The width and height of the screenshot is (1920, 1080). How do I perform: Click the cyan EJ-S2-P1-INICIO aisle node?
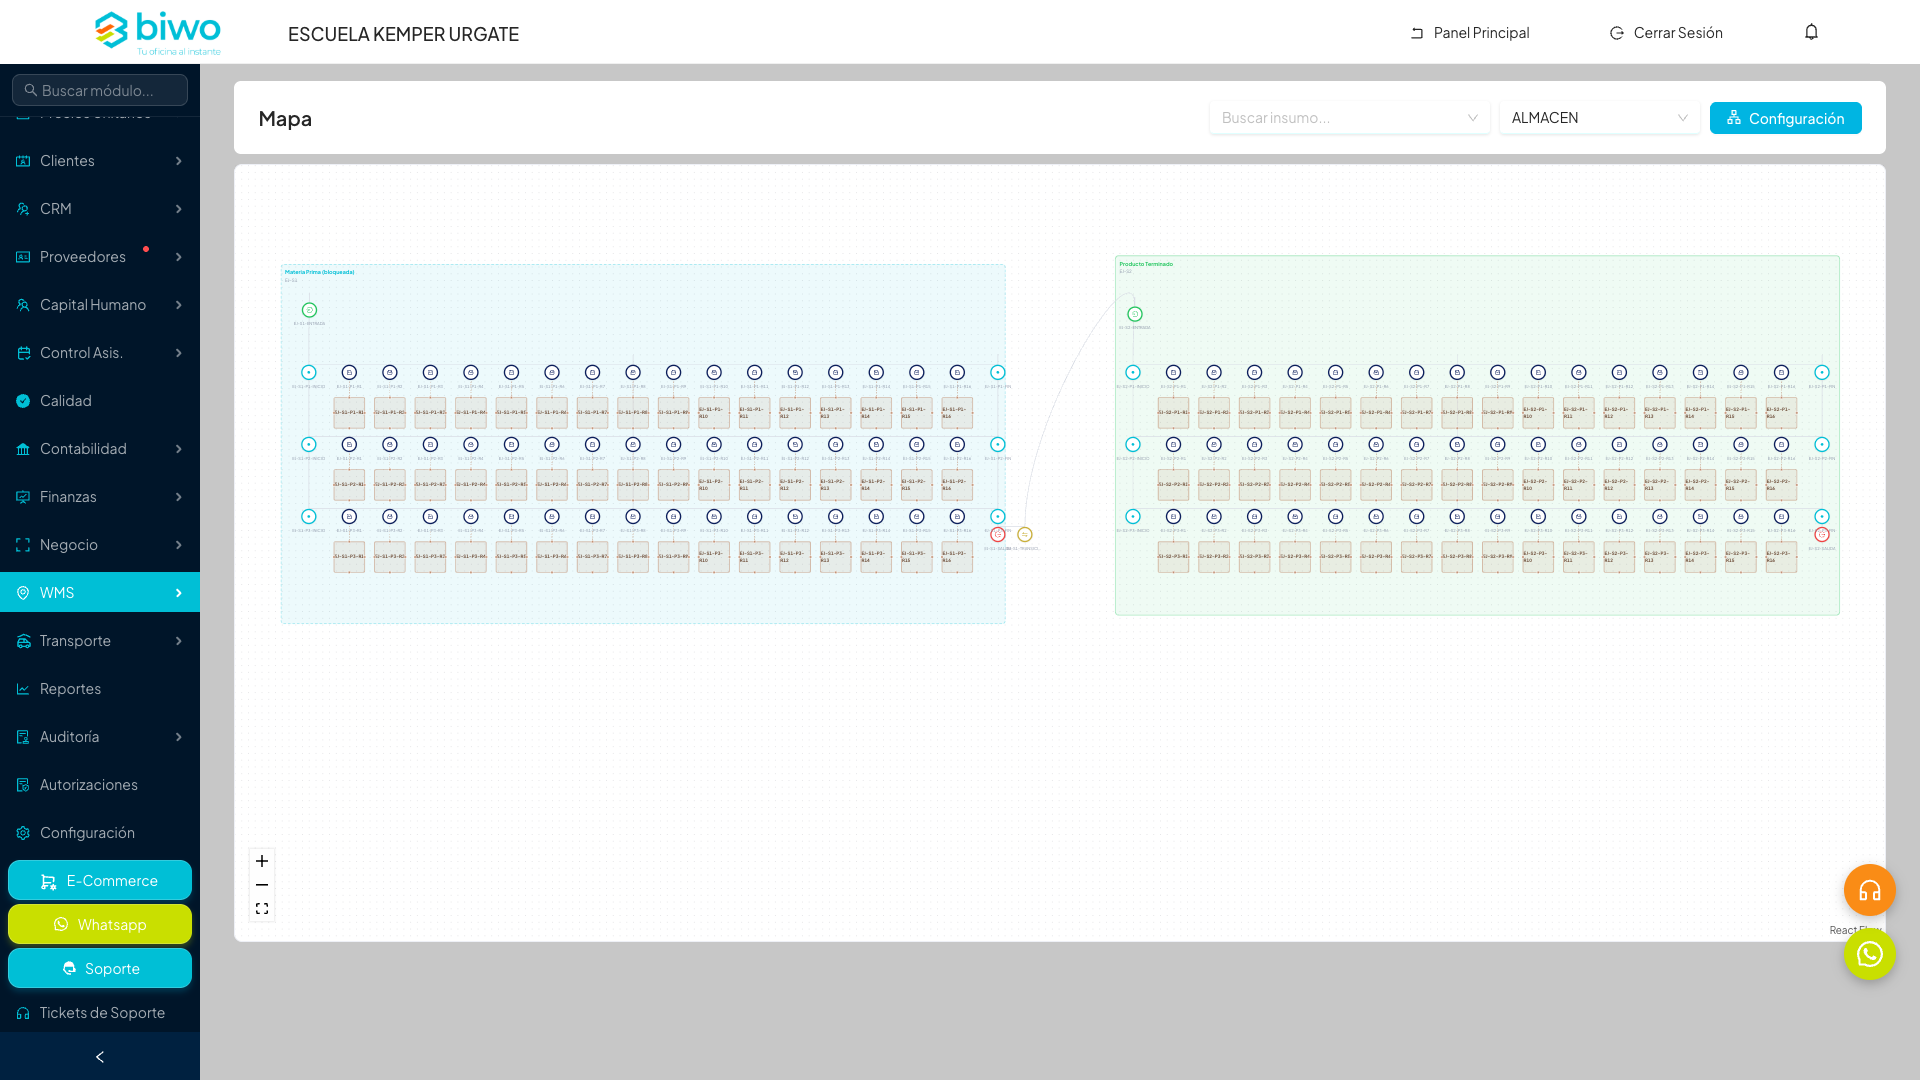(1133, 372)
